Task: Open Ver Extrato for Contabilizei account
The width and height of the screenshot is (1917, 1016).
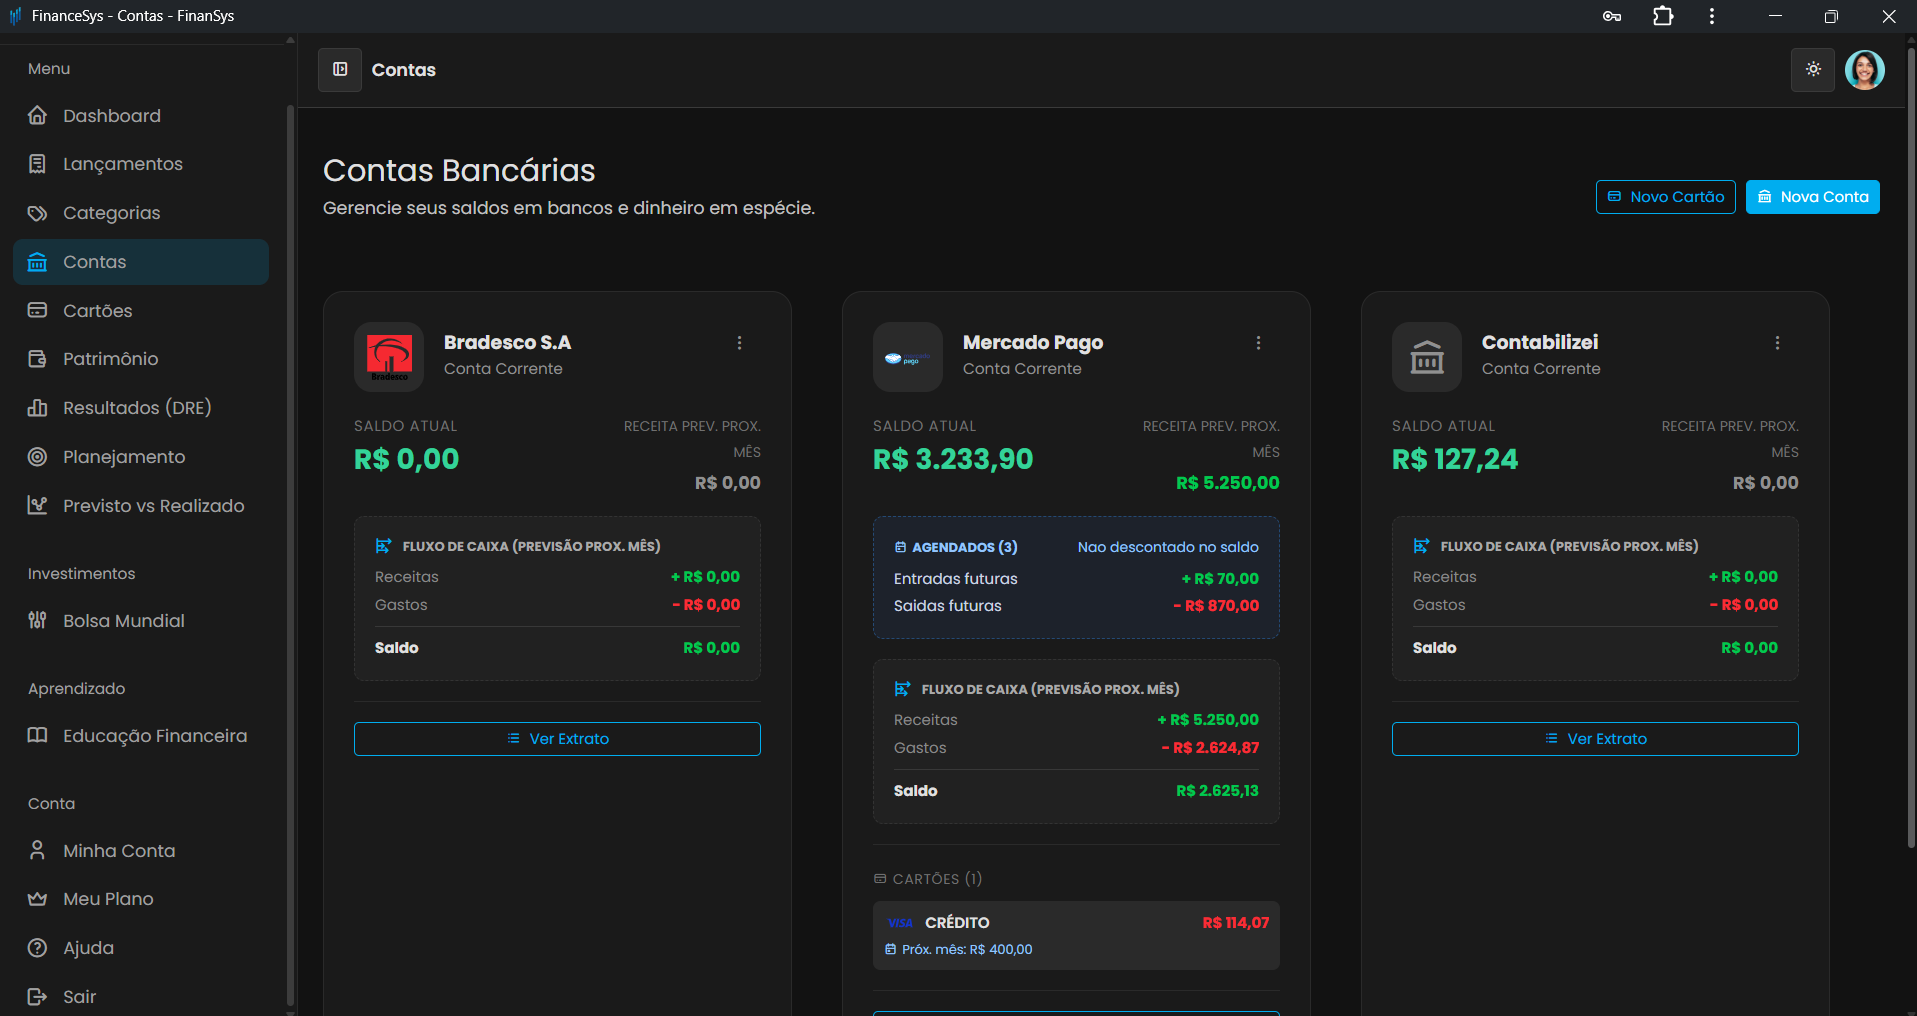Action: [x=1595, y=739]
